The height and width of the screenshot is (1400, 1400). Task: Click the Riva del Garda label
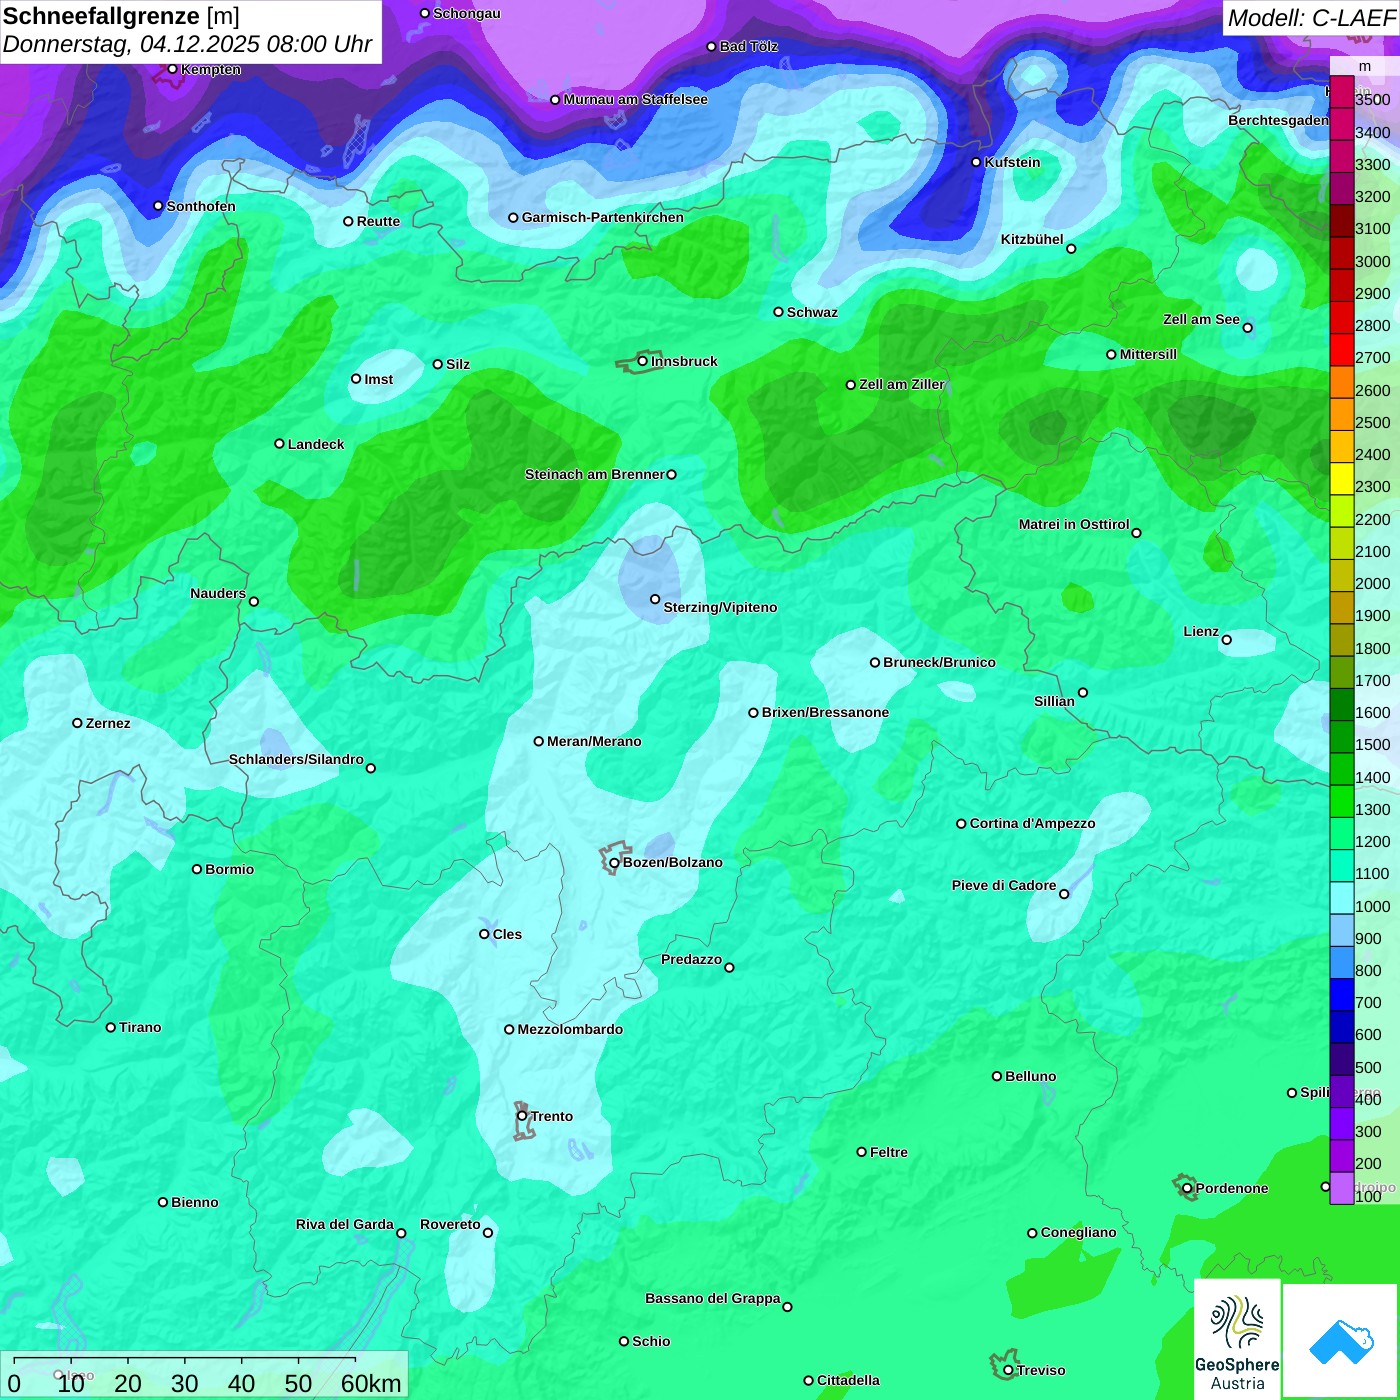tap(345, 1224)
